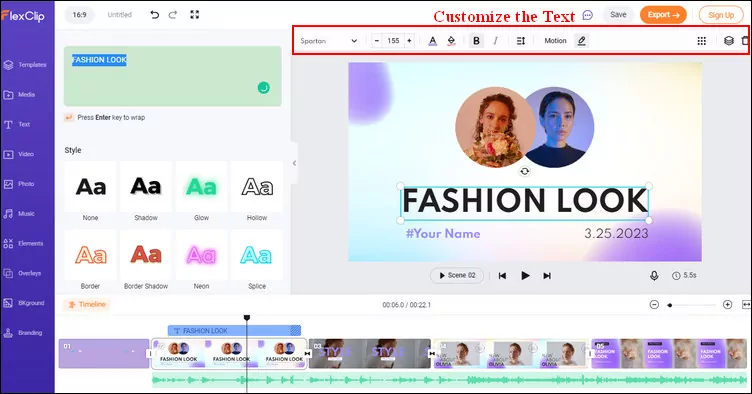Click the Sign Up button
The image size is (752, 394).
pyautogui.click(x=721, y=15)
